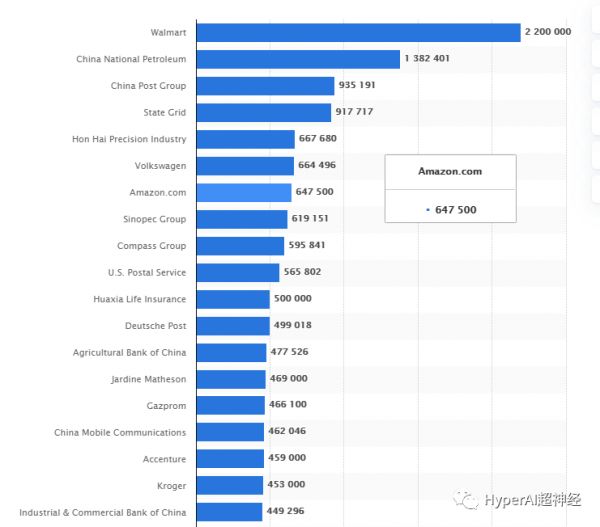Click the Walmart bar in the chart
Viewport: 600px width, 527px height.
pyautogui.click(x=358, y=32)
